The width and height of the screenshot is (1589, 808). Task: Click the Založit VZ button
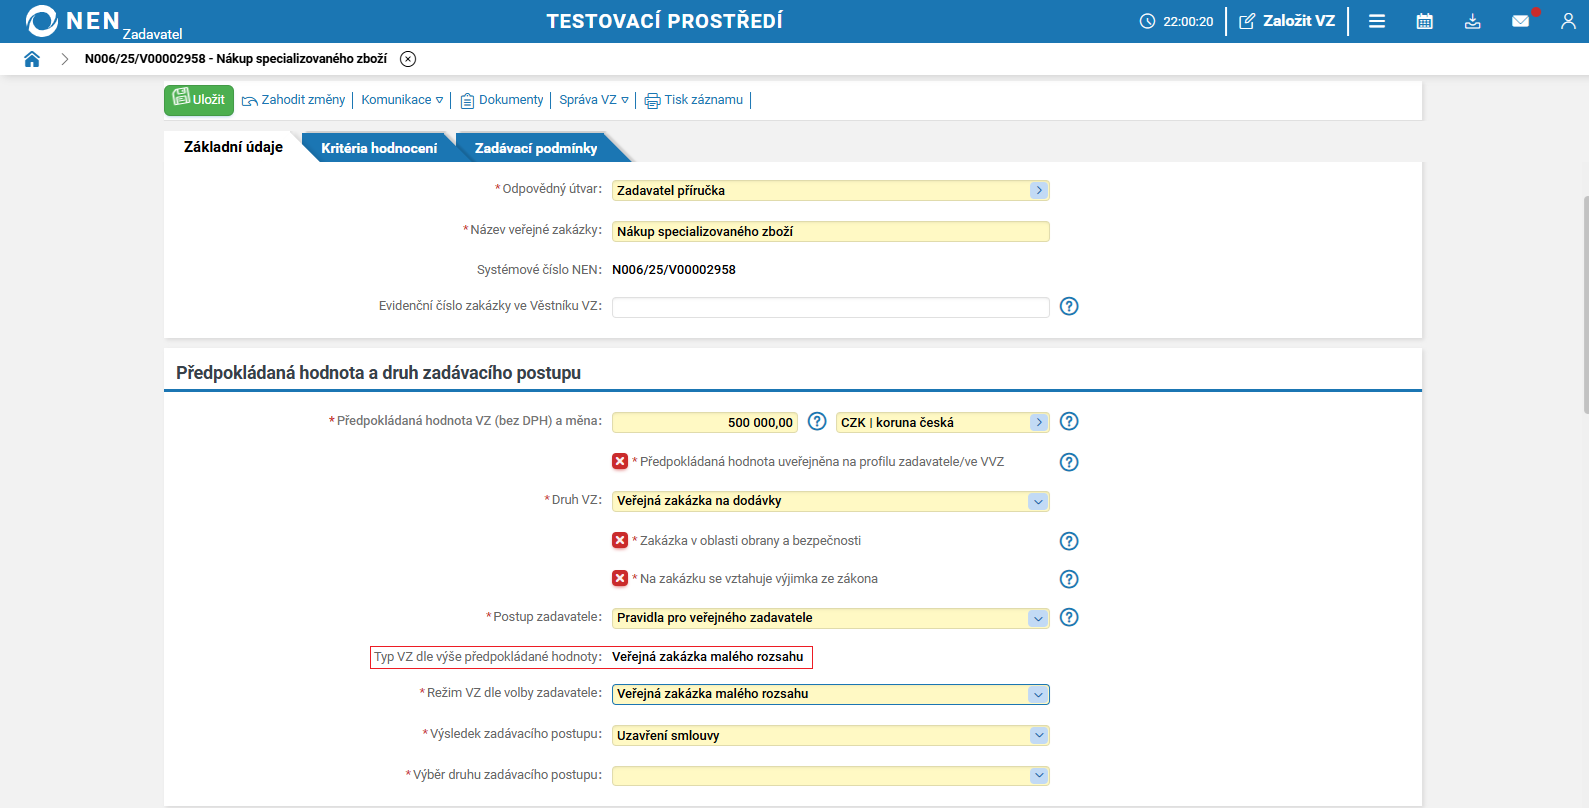coord(1287,21)
